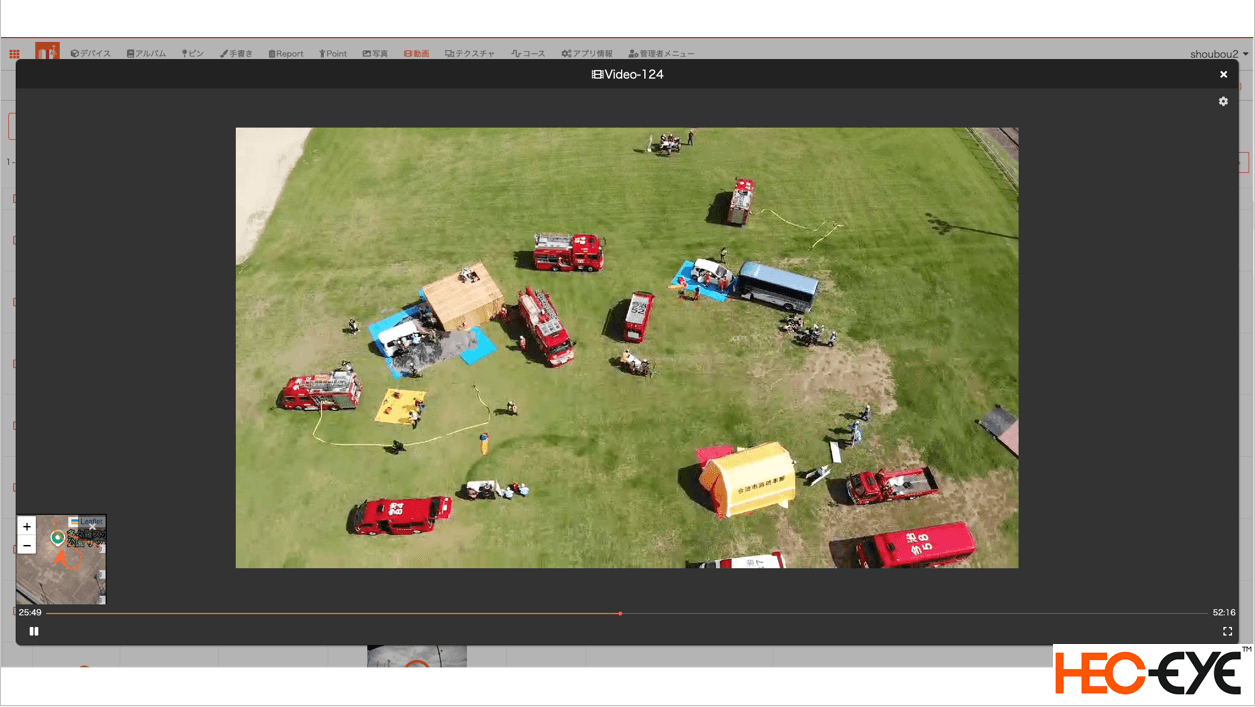Zoom in on the minimap
The width and height of the screenshot is (1255, 707).
pyautogui.click(x=27, y=527)
